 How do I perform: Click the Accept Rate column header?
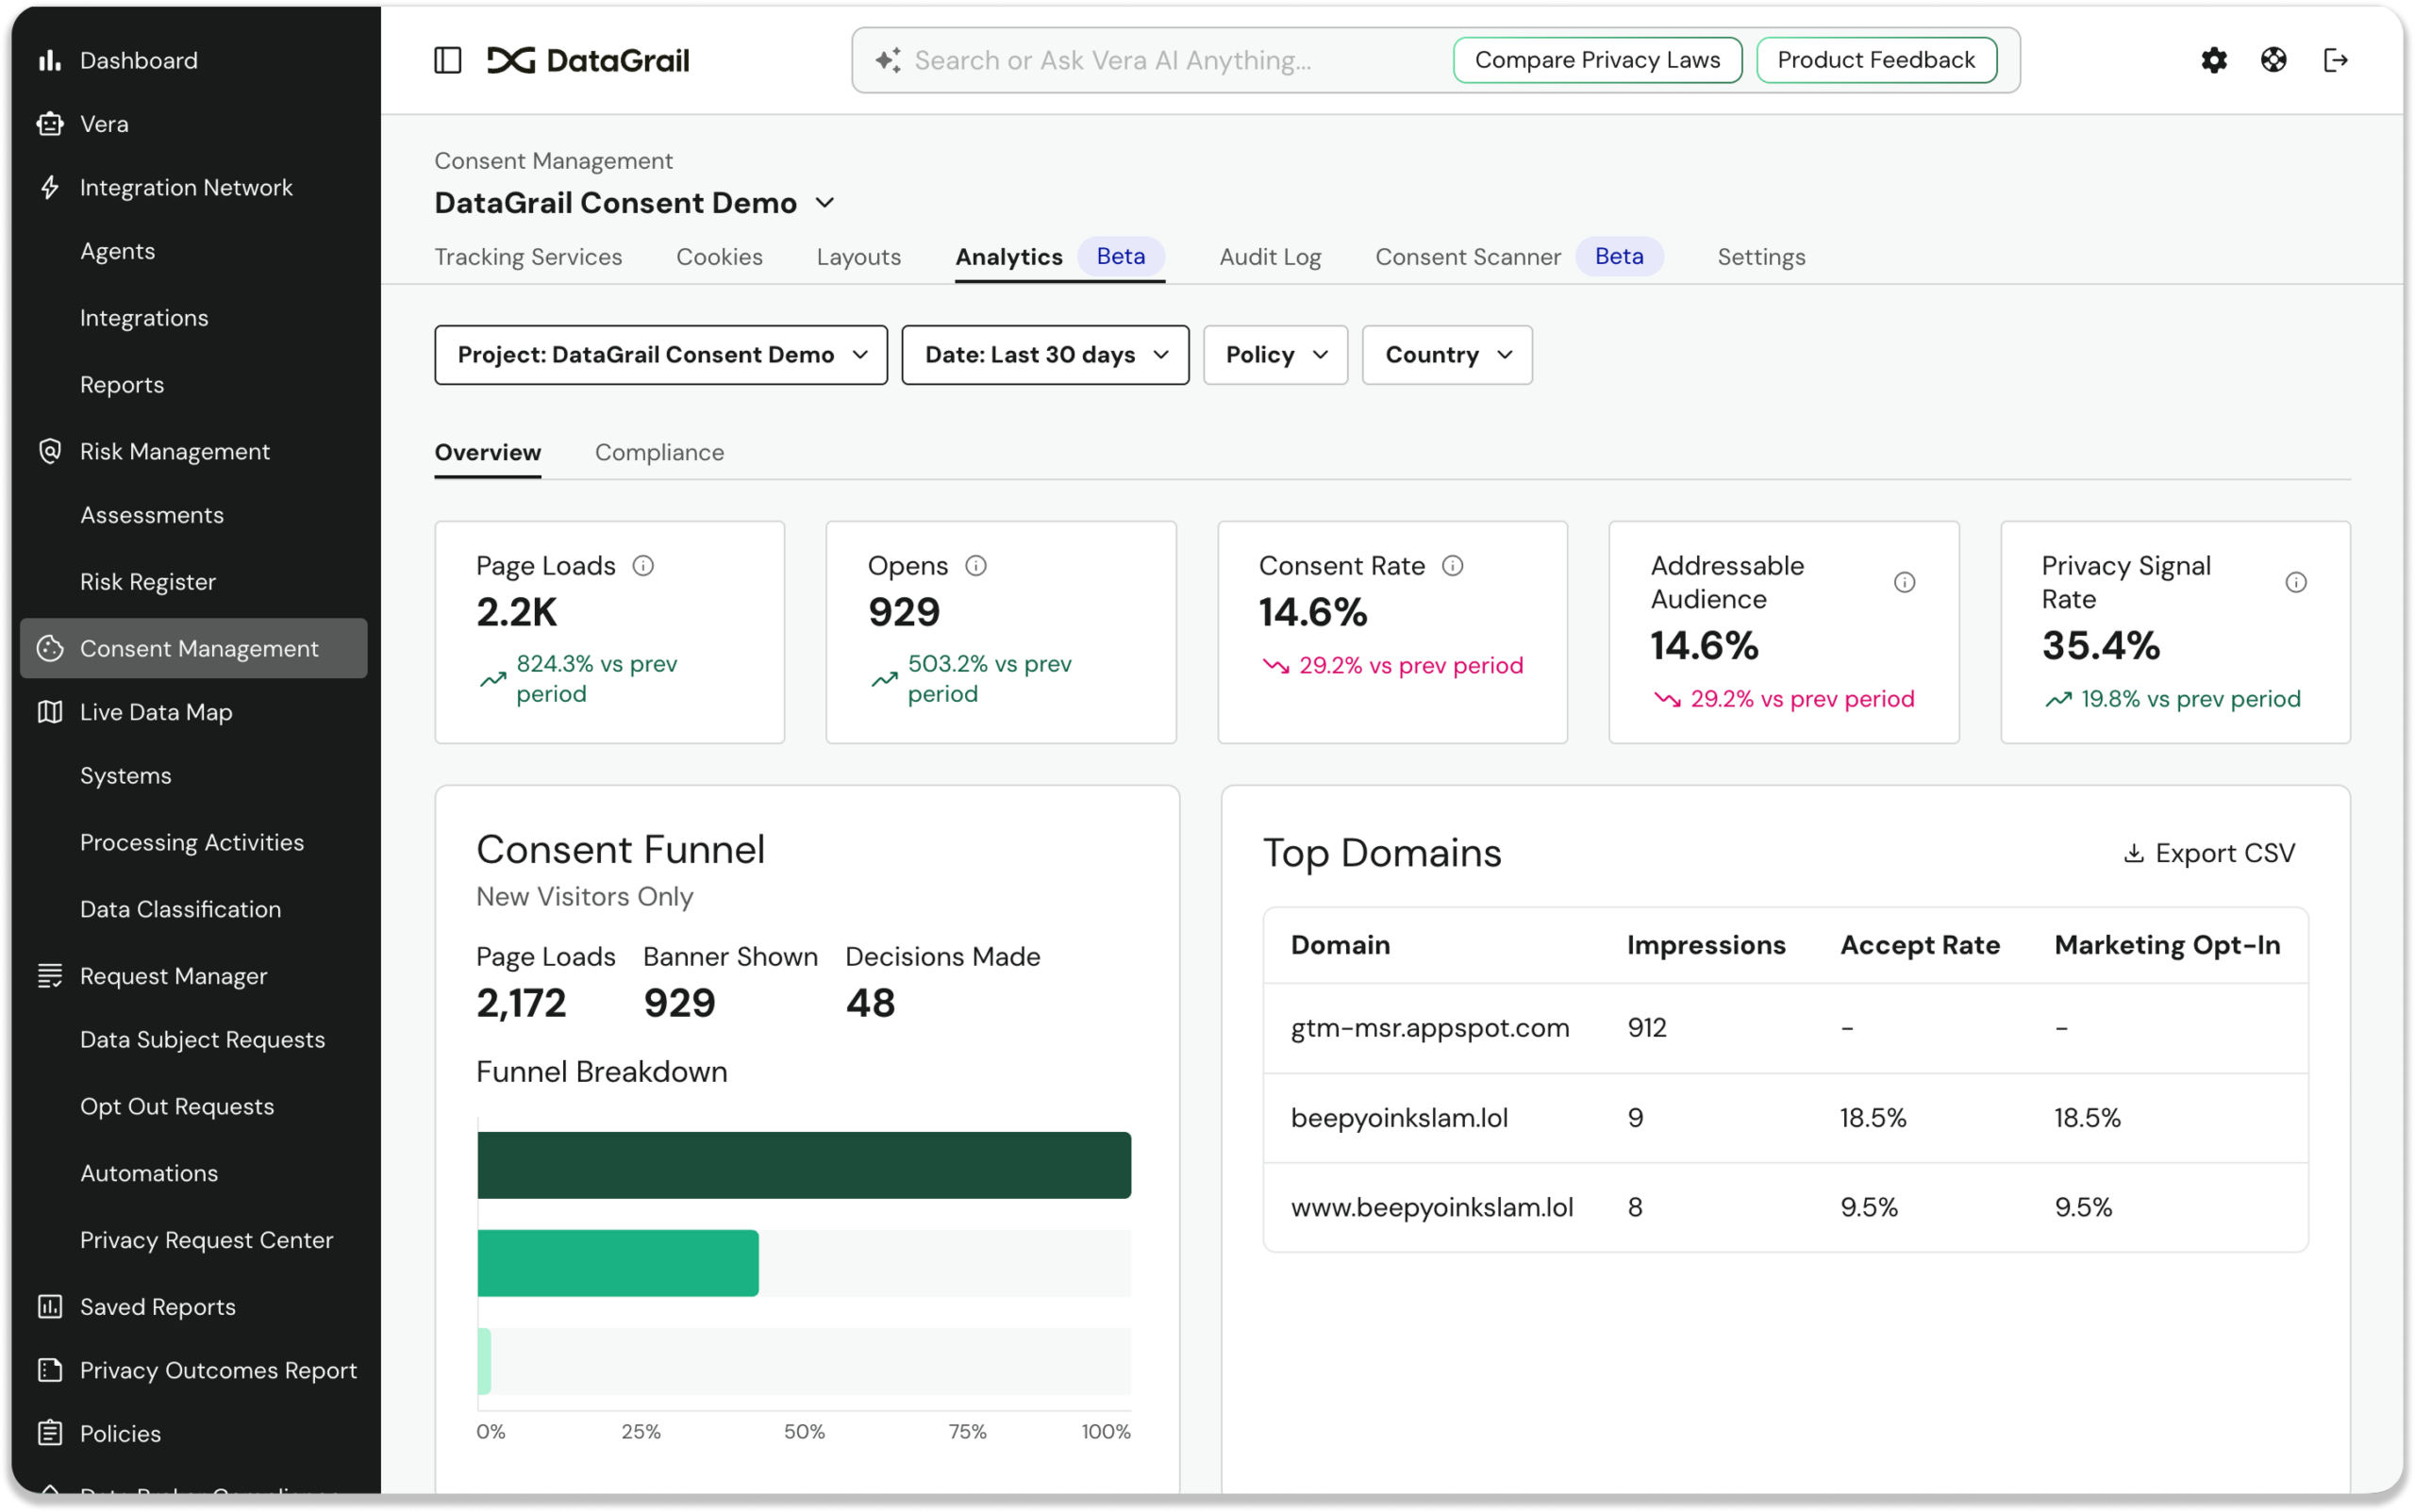tap(1920, 945)
